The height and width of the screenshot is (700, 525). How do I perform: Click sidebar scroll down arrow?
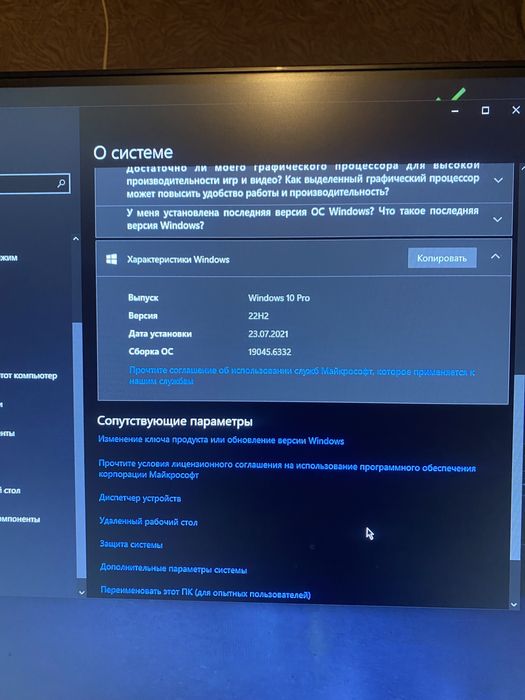(81, 592)
